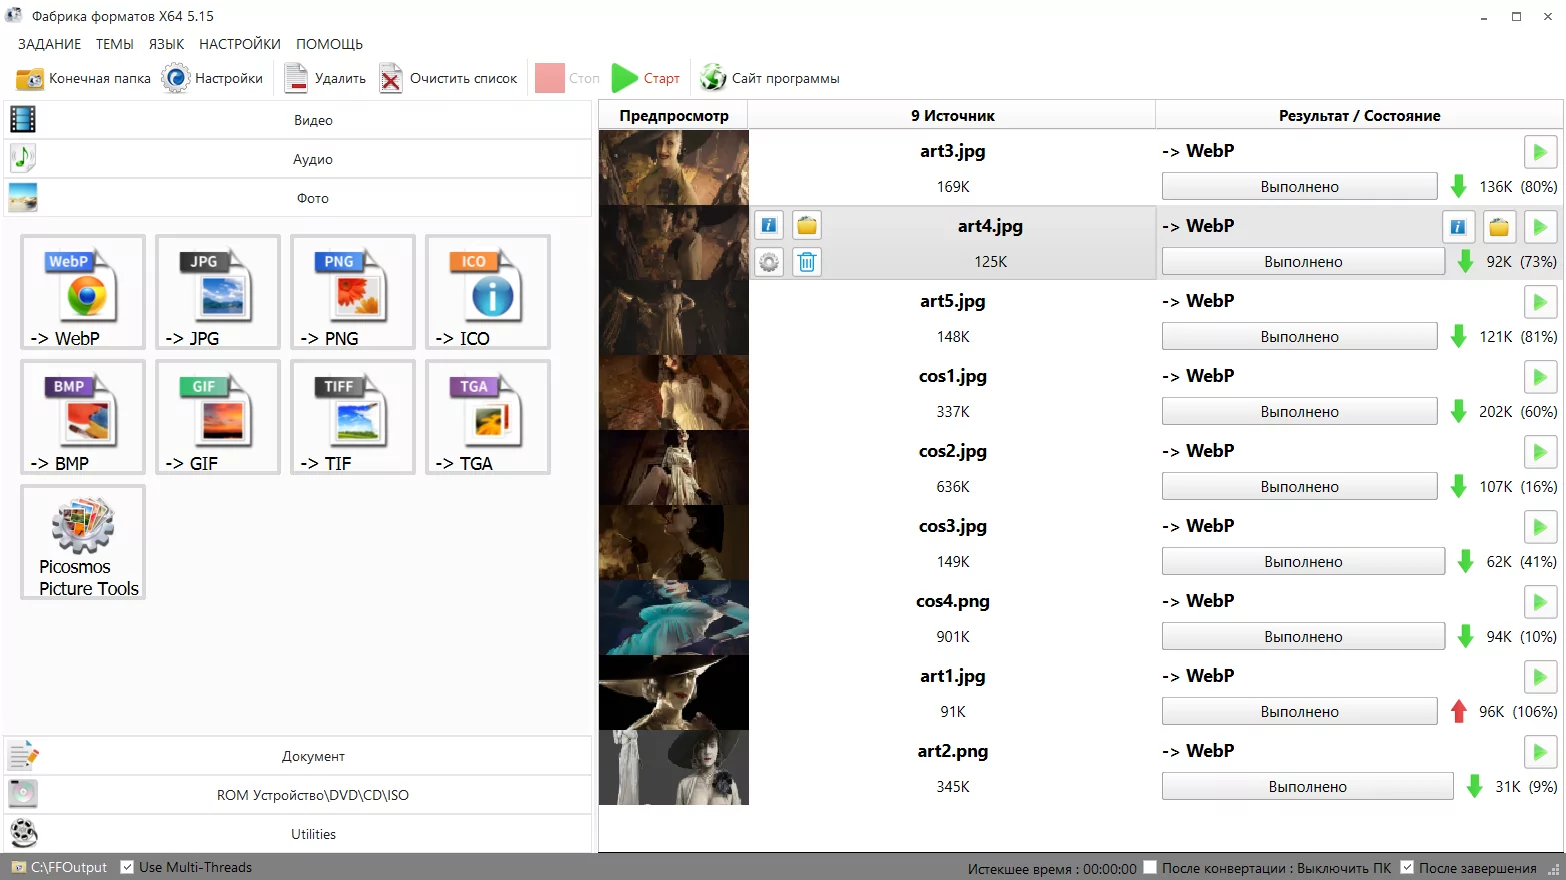Click the Результат / Состояние column header
Screen dimensions: 1566x880
pos(1359,116)
